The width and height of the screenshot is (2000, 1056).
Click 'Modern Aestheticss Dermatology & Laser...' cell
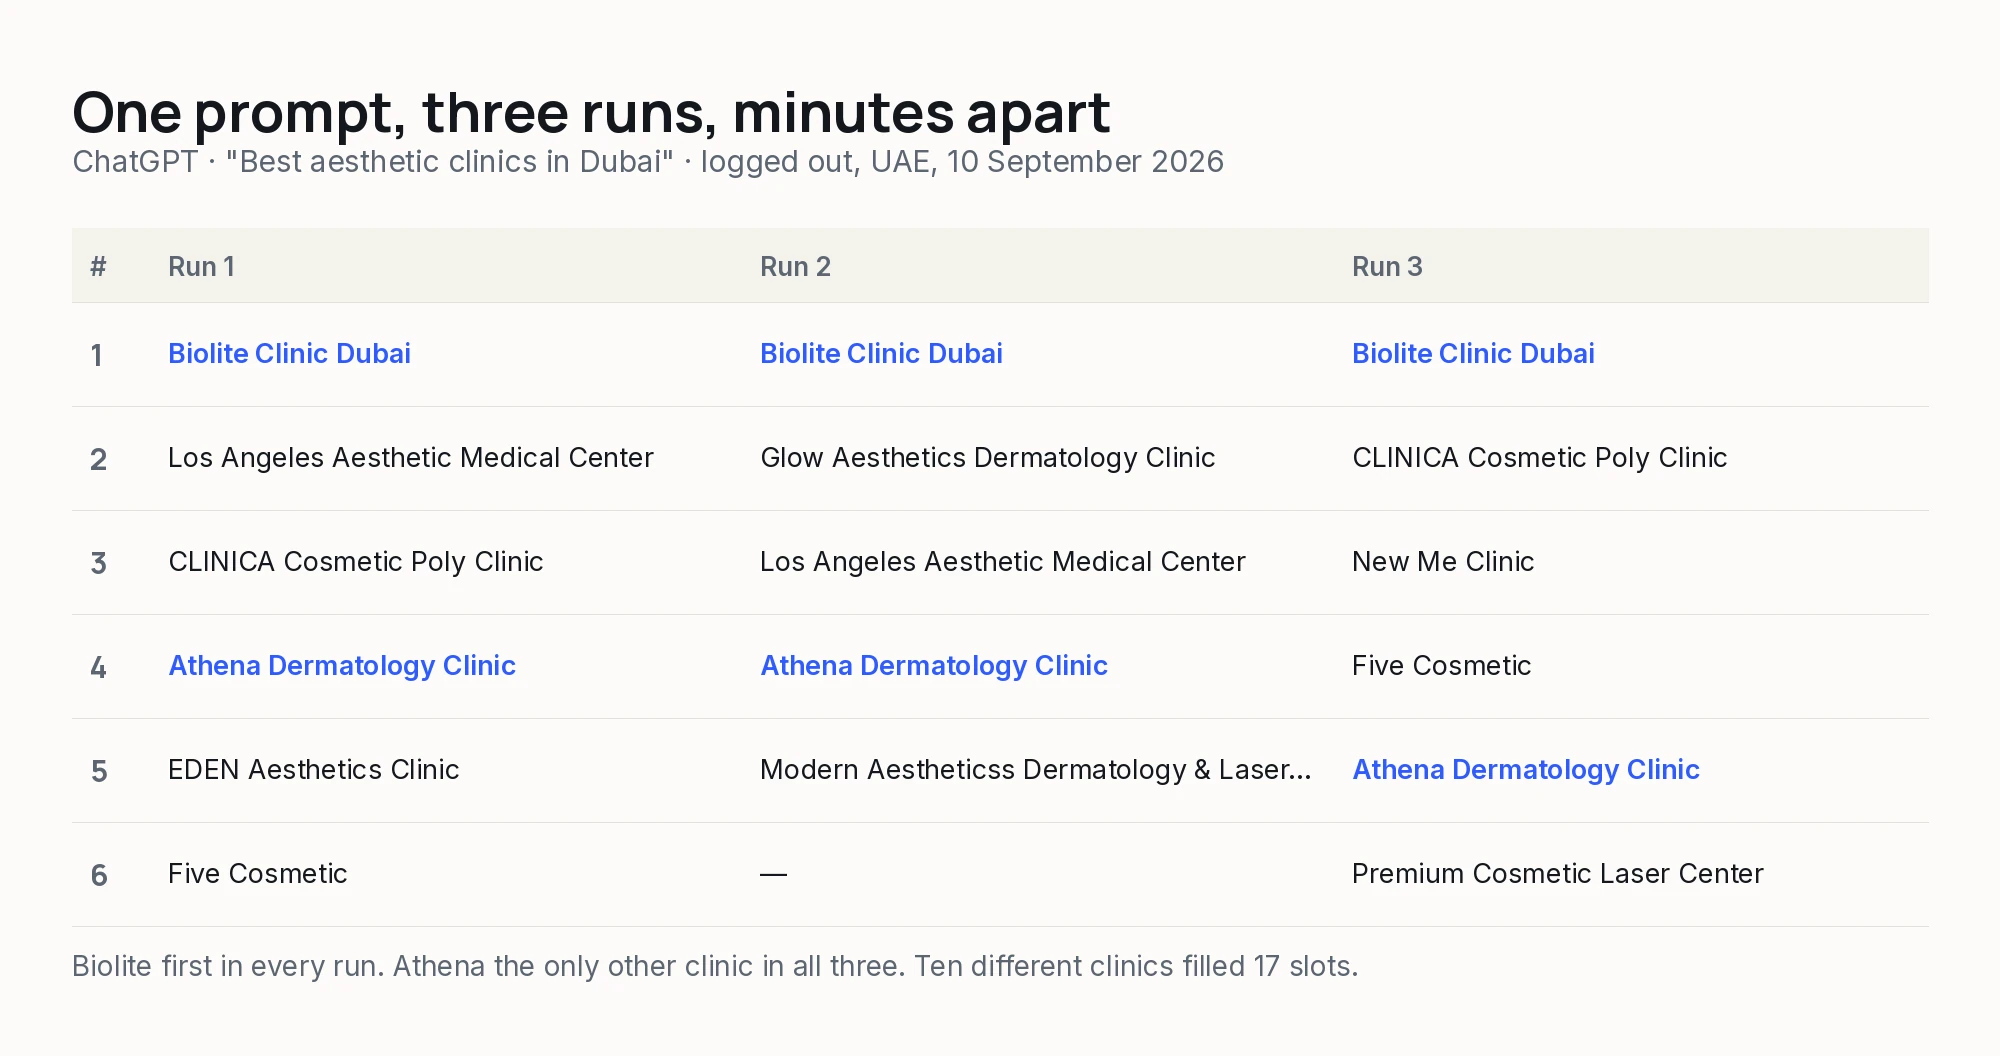click(x=1035, y=769)
